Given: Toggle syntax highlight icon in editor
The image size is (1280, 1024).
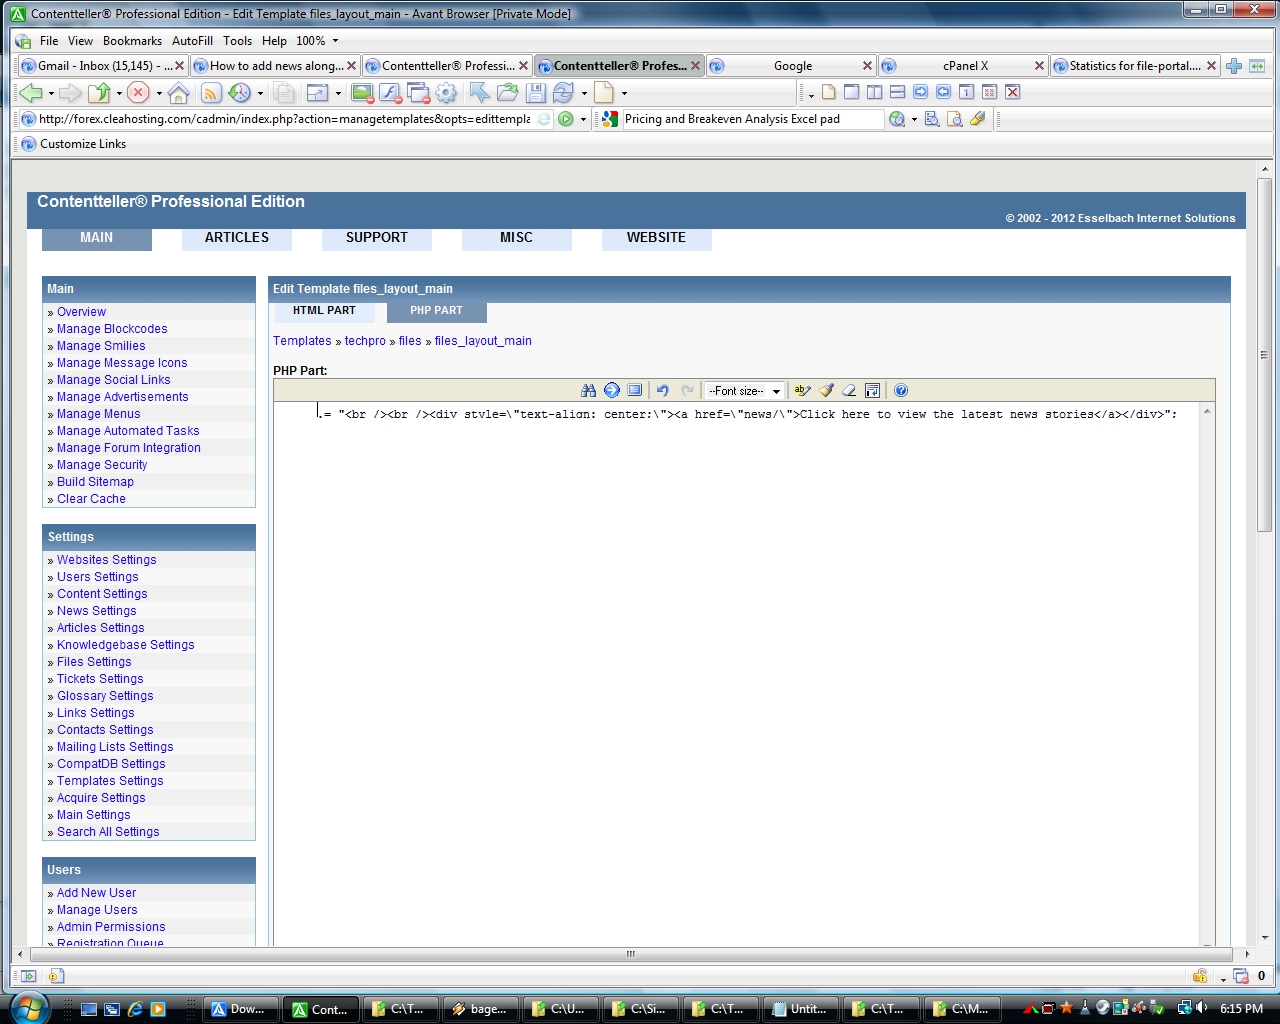Looking at the screenshot, I should click(802, 390).
